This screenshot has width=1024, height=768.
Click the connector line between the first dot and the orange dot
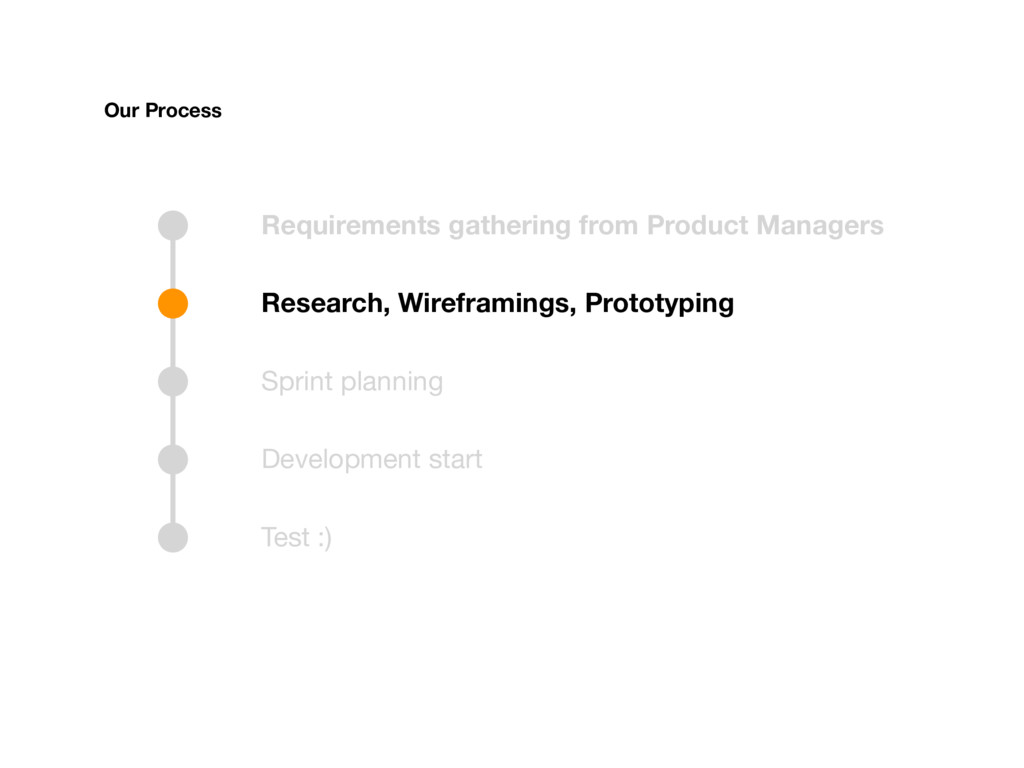click(x=173, y=264)
